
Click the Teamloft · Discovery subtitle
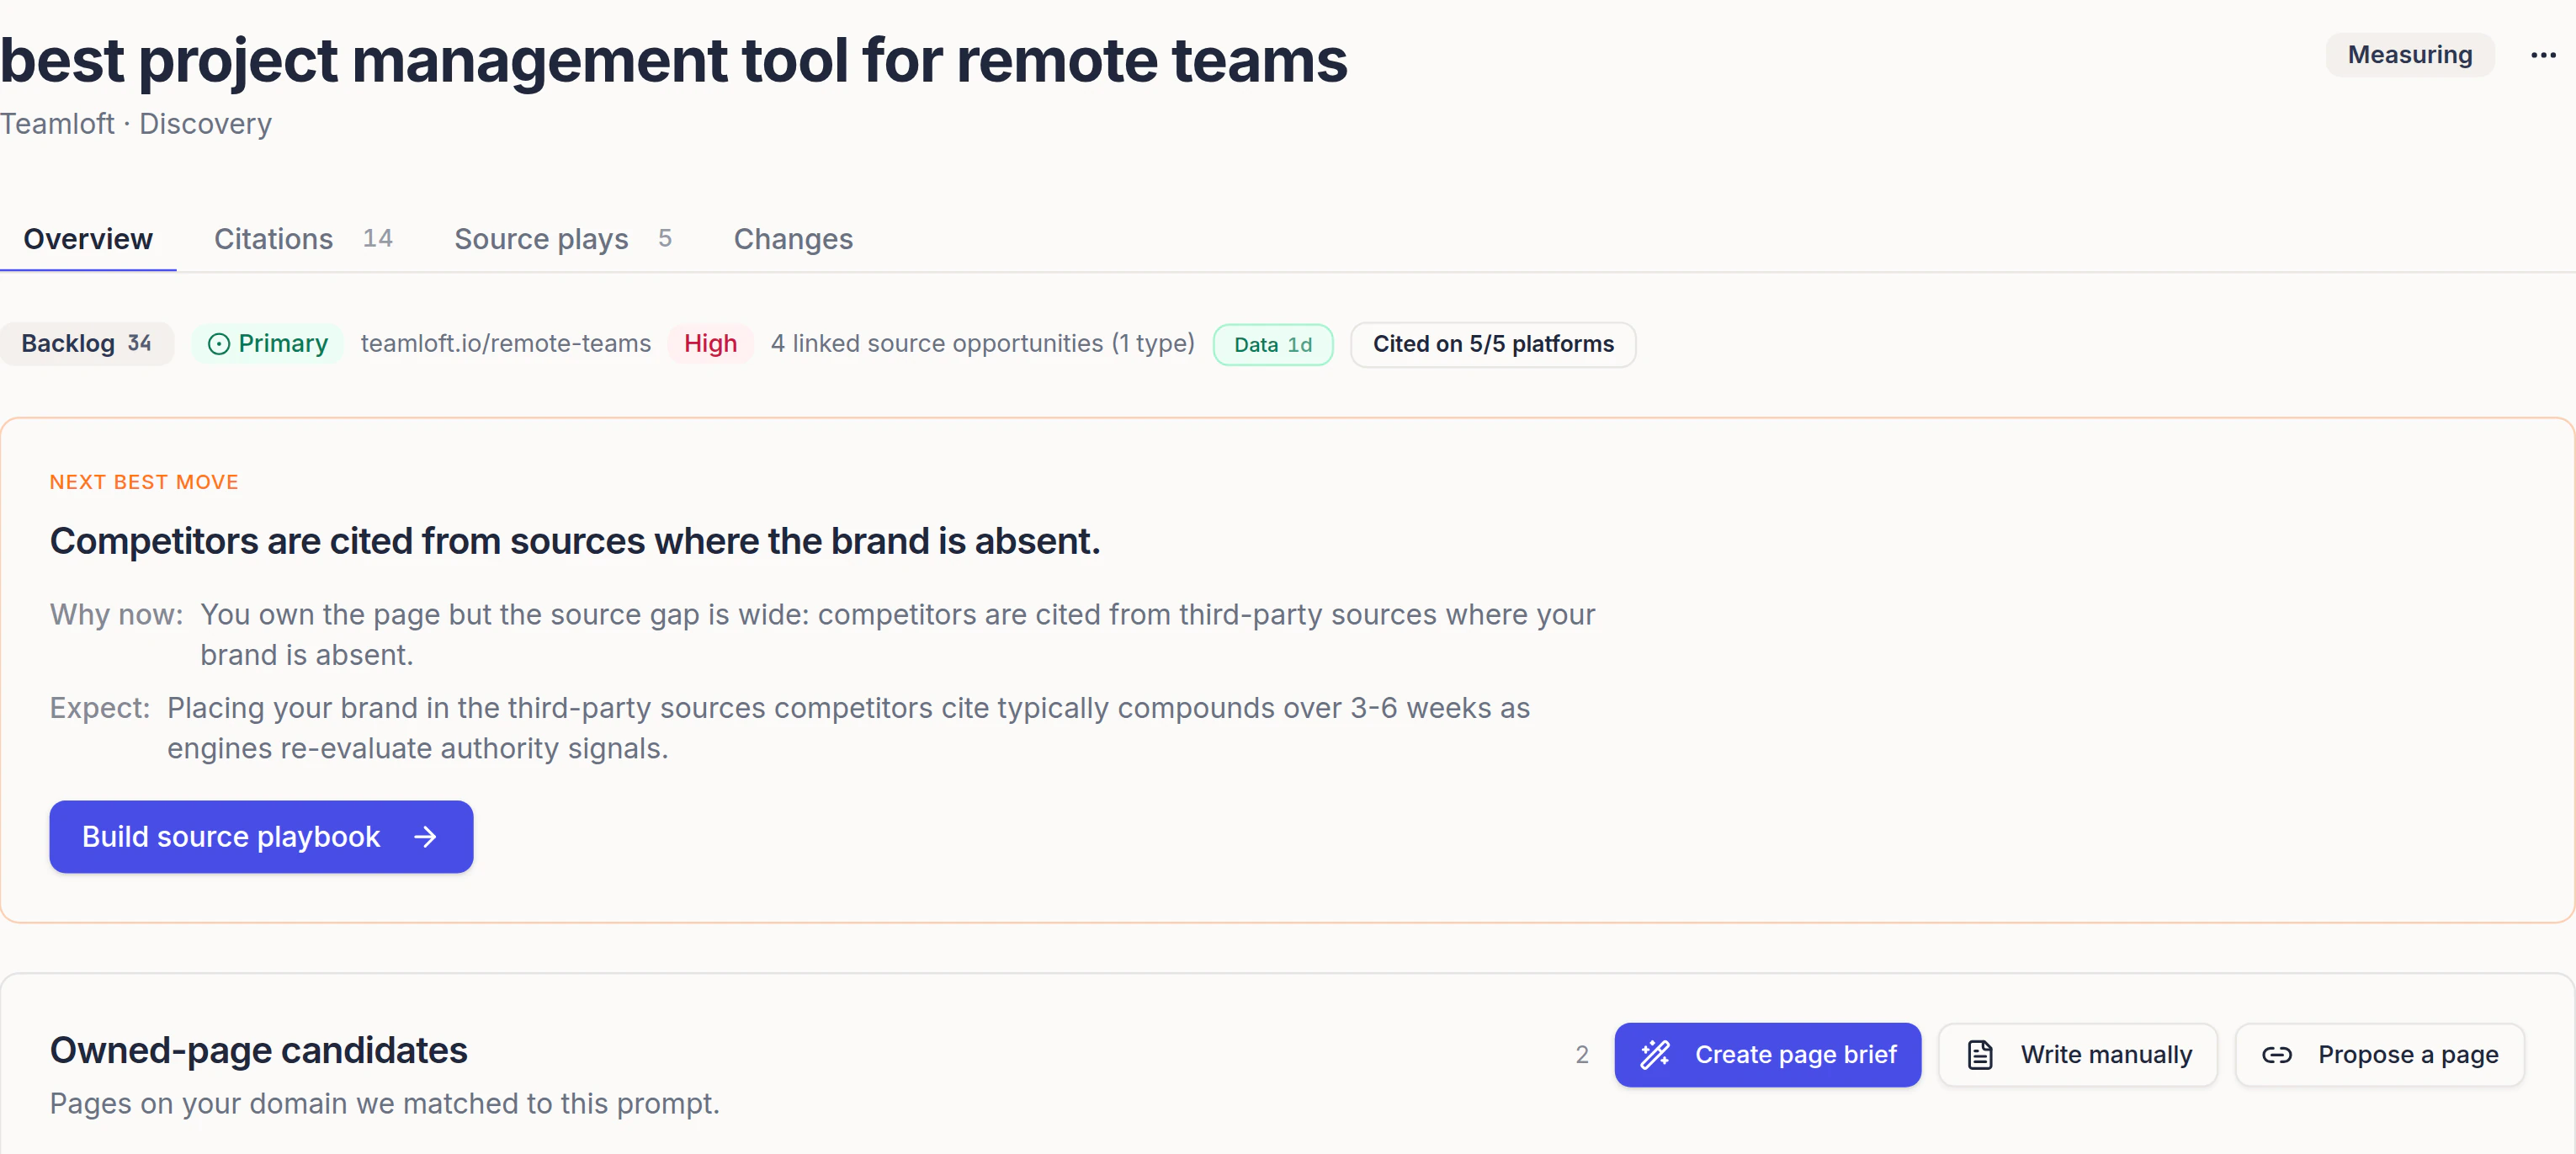136,123
